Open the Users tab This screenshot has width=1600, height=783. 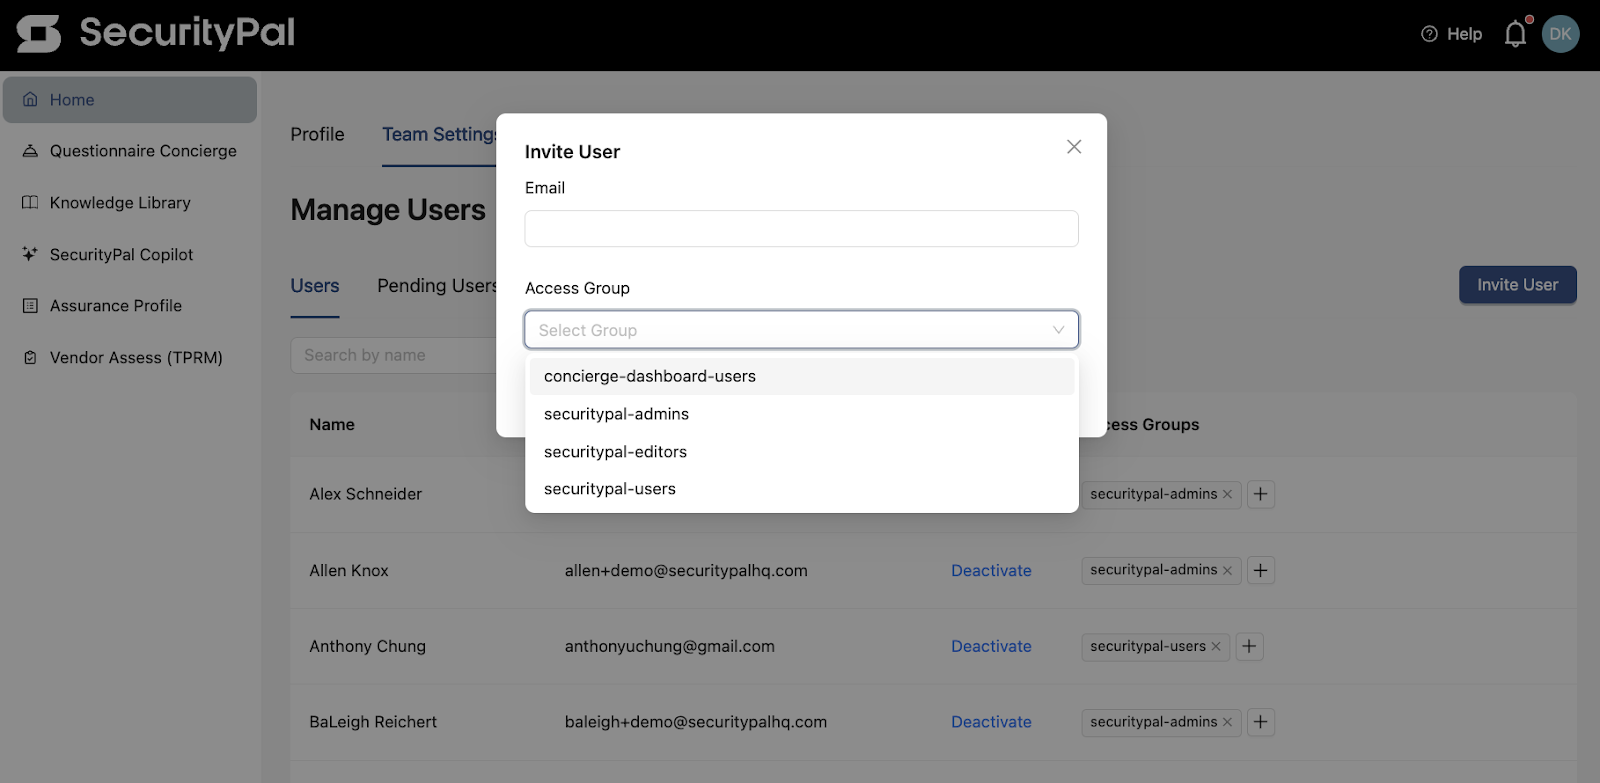click(315, 286)
